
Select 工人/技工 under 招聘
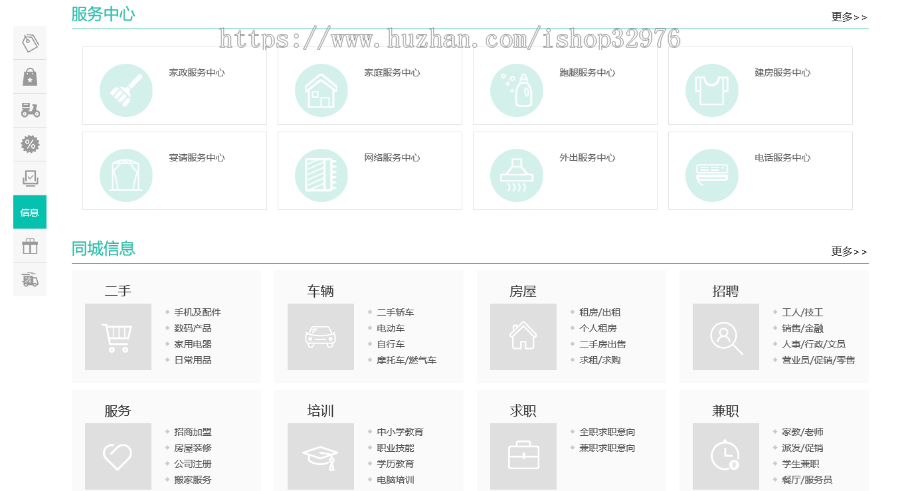pyautogui.click(x=802, y=312)
